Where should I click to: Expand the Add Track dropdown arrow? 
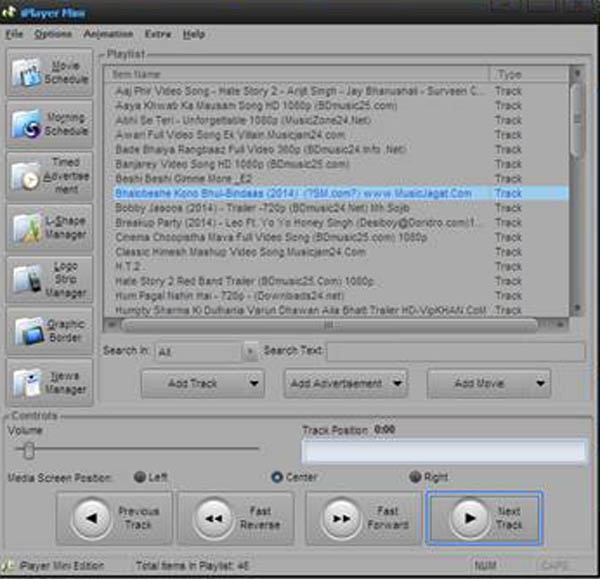click(x=254, y=383)
